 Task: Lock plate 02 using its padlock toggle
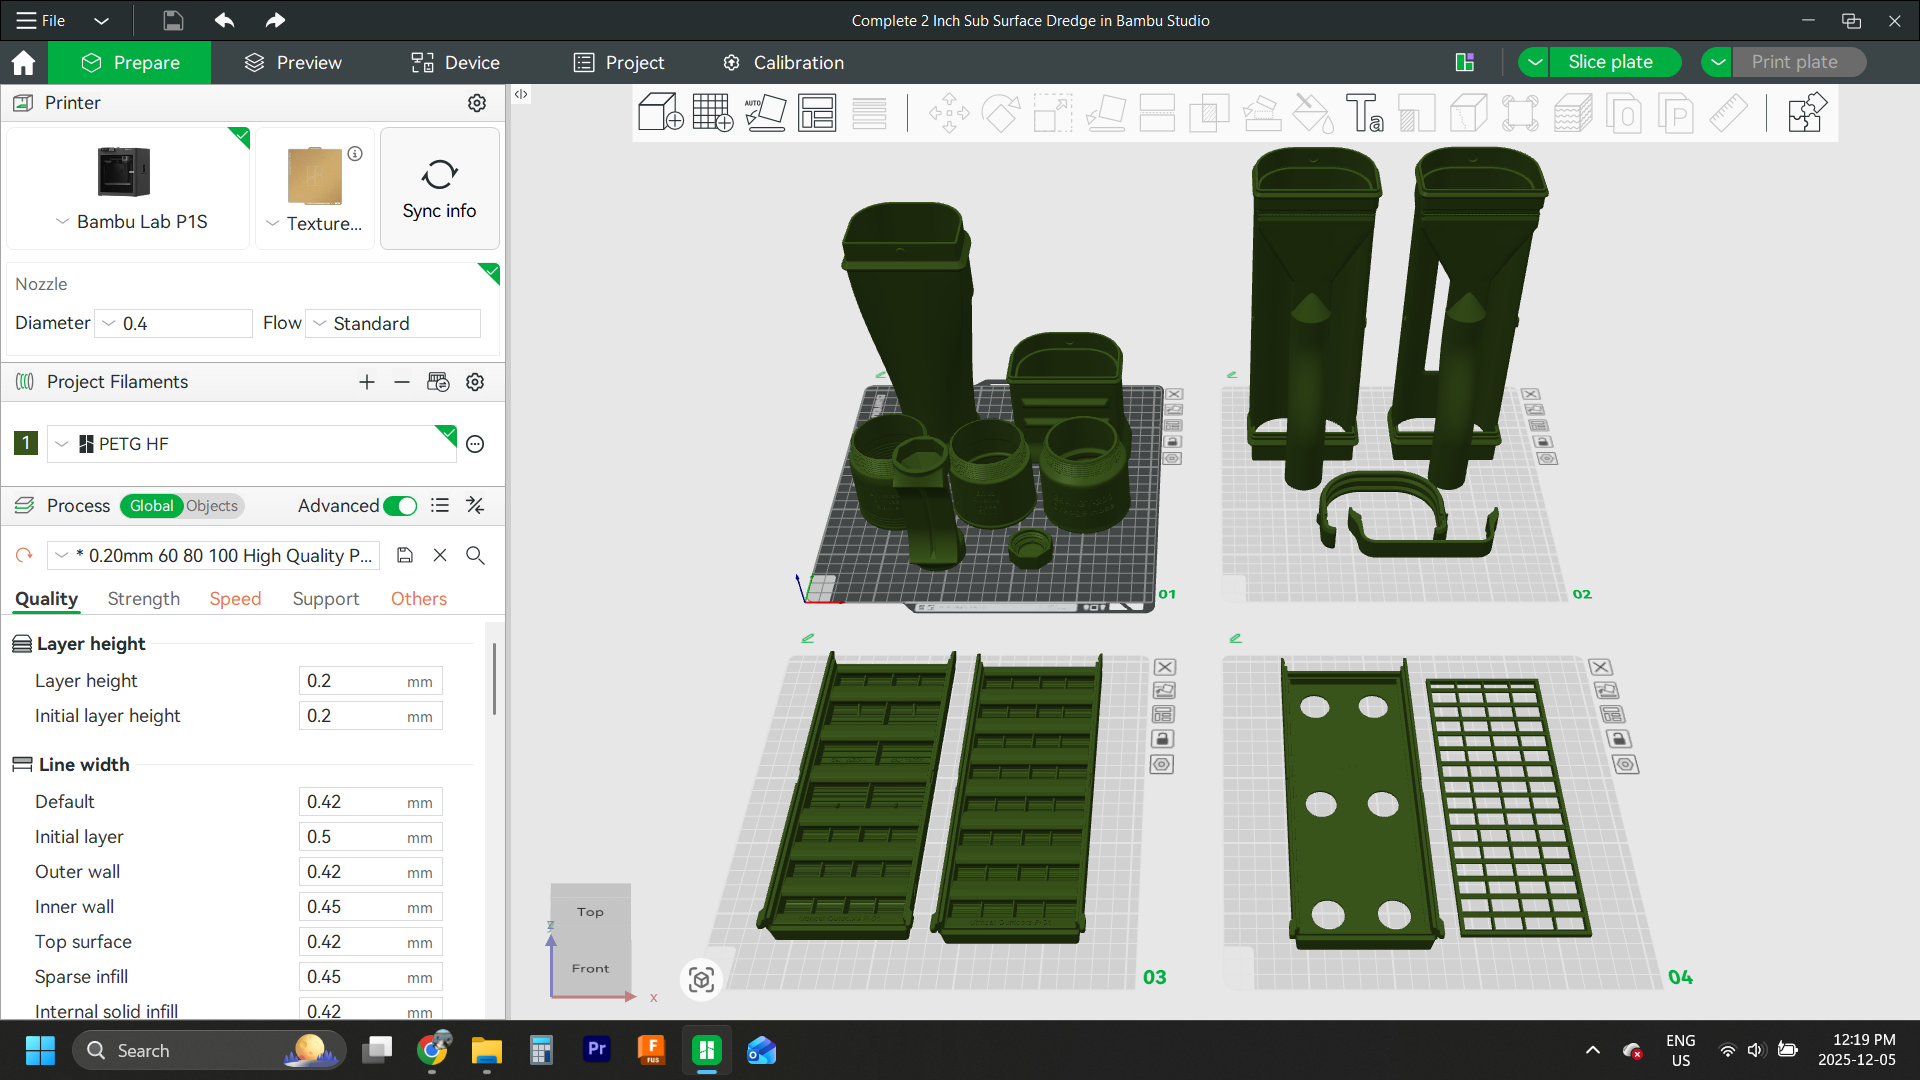click(x=1544, y=443)
